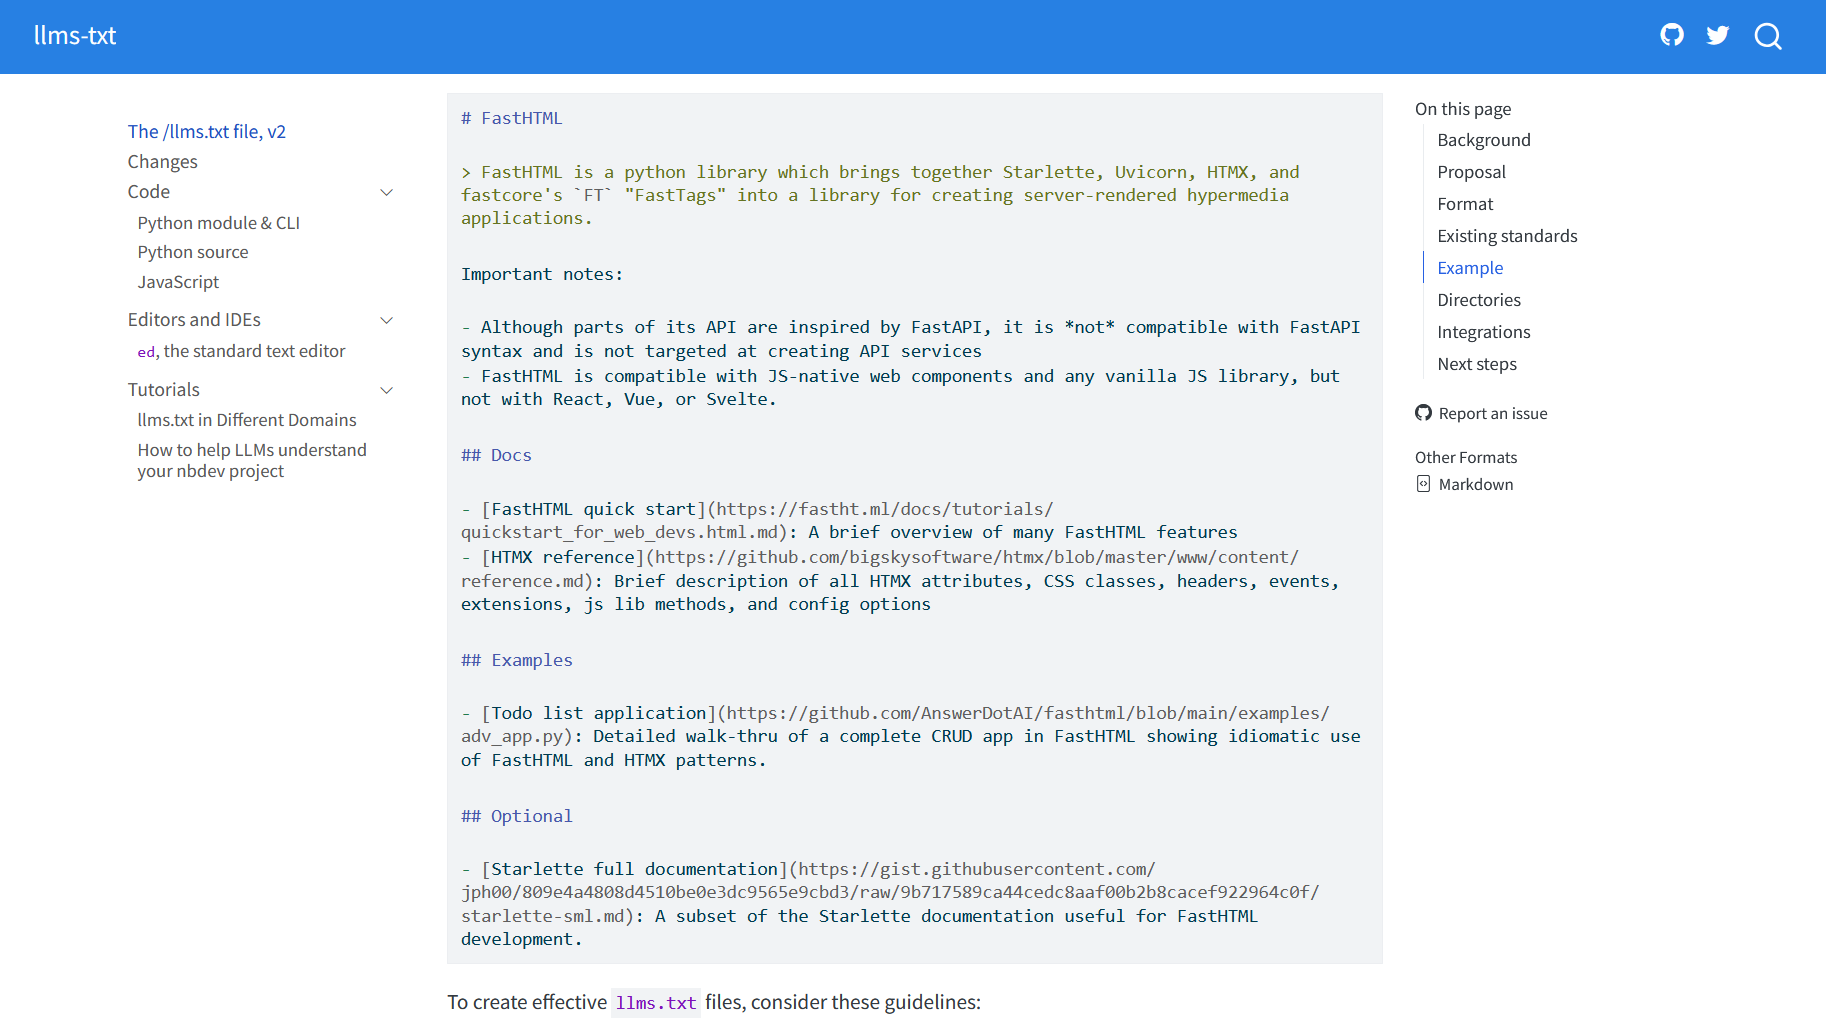
Task: Open Markdown format link
Action: pyautogui.click(x=1476, y=484)
